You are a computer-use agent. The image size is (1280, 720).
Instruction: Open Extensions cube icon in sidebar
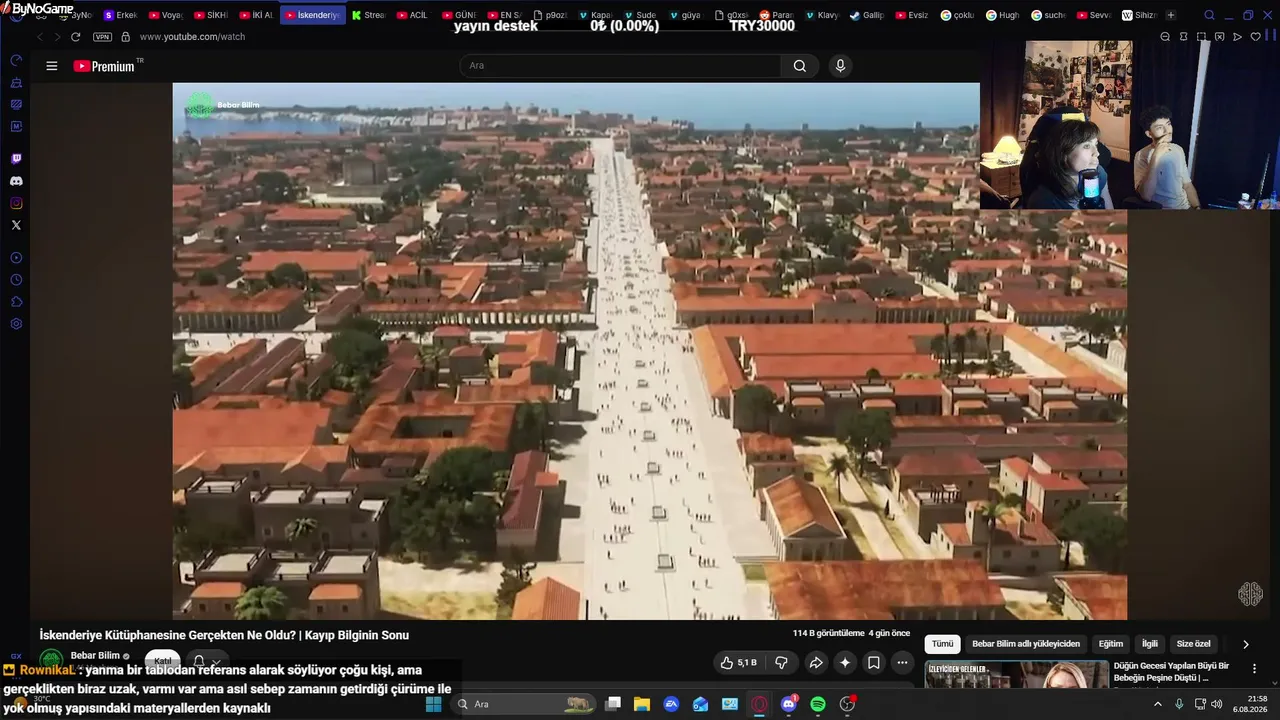[16, 302]
